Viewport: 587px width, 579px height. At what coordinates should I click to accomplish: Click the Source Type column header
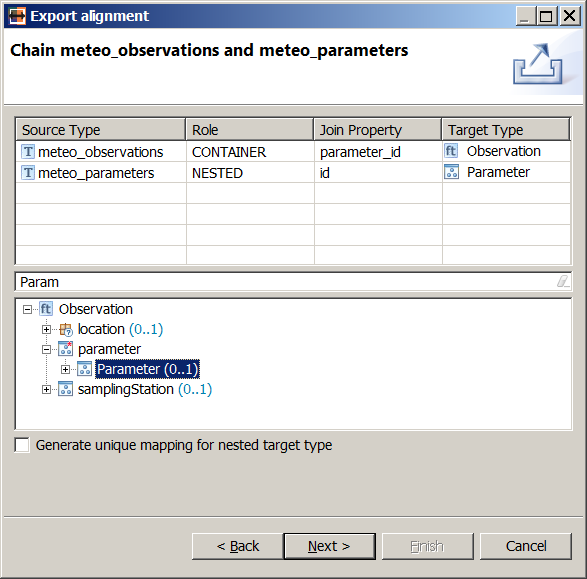coord(101,130)
